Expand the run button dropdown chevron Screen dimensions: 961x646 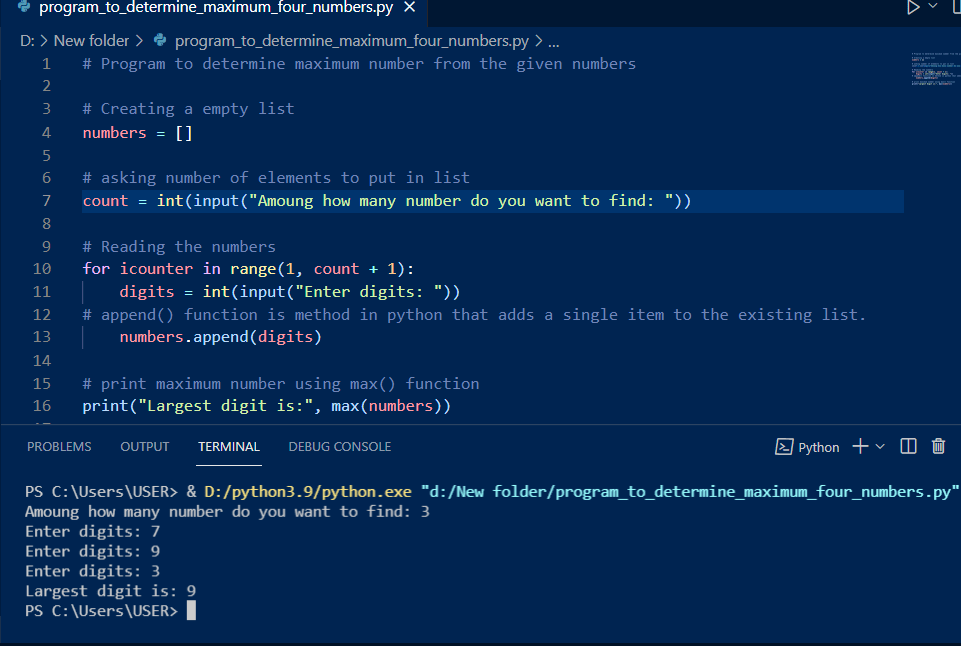click(931, 9)
